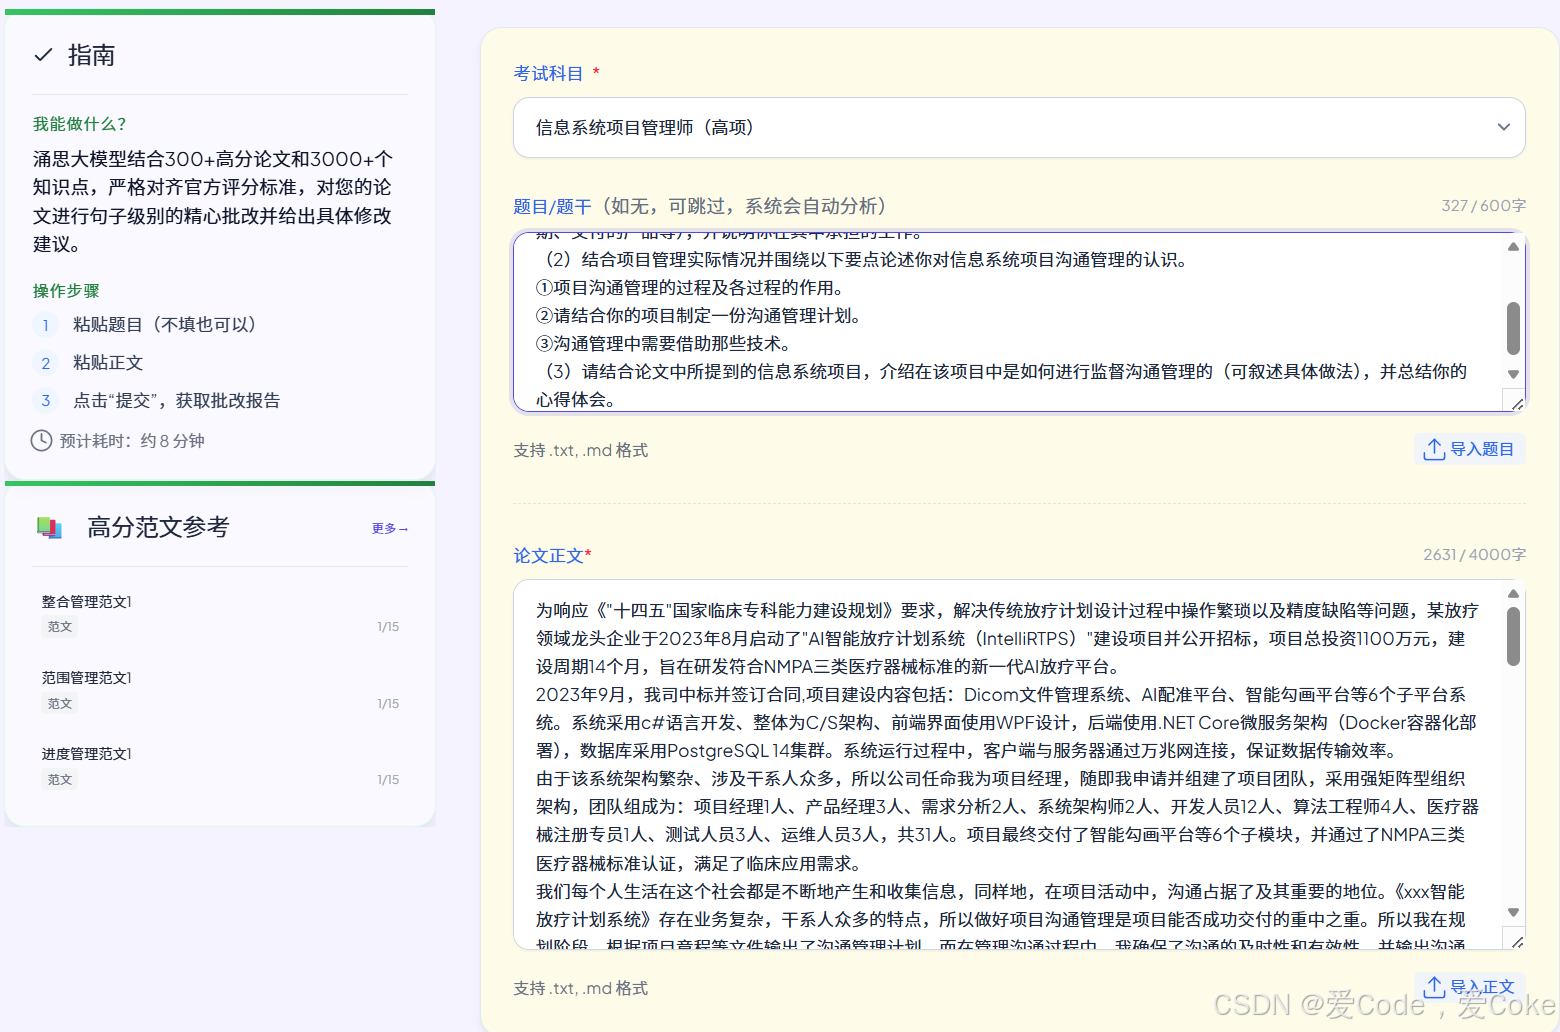Click the 预计耗时：约 8 分钟 text
The width and height of the screenshot is (1560, 1032).
click(x=132, y=441)
